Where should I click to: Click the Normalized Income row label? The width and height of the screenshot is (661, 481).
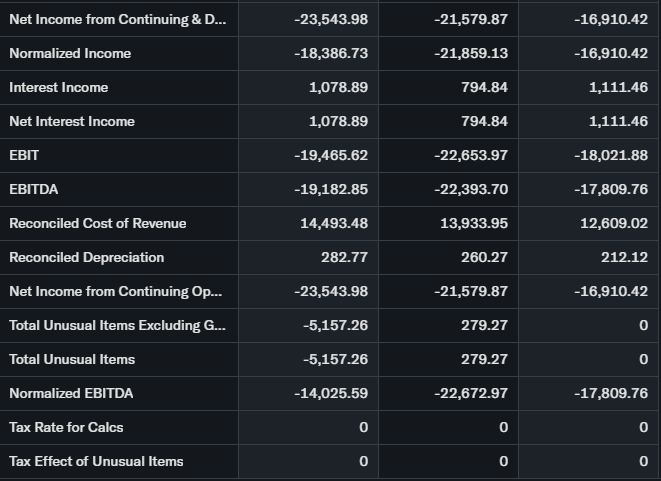70,53
